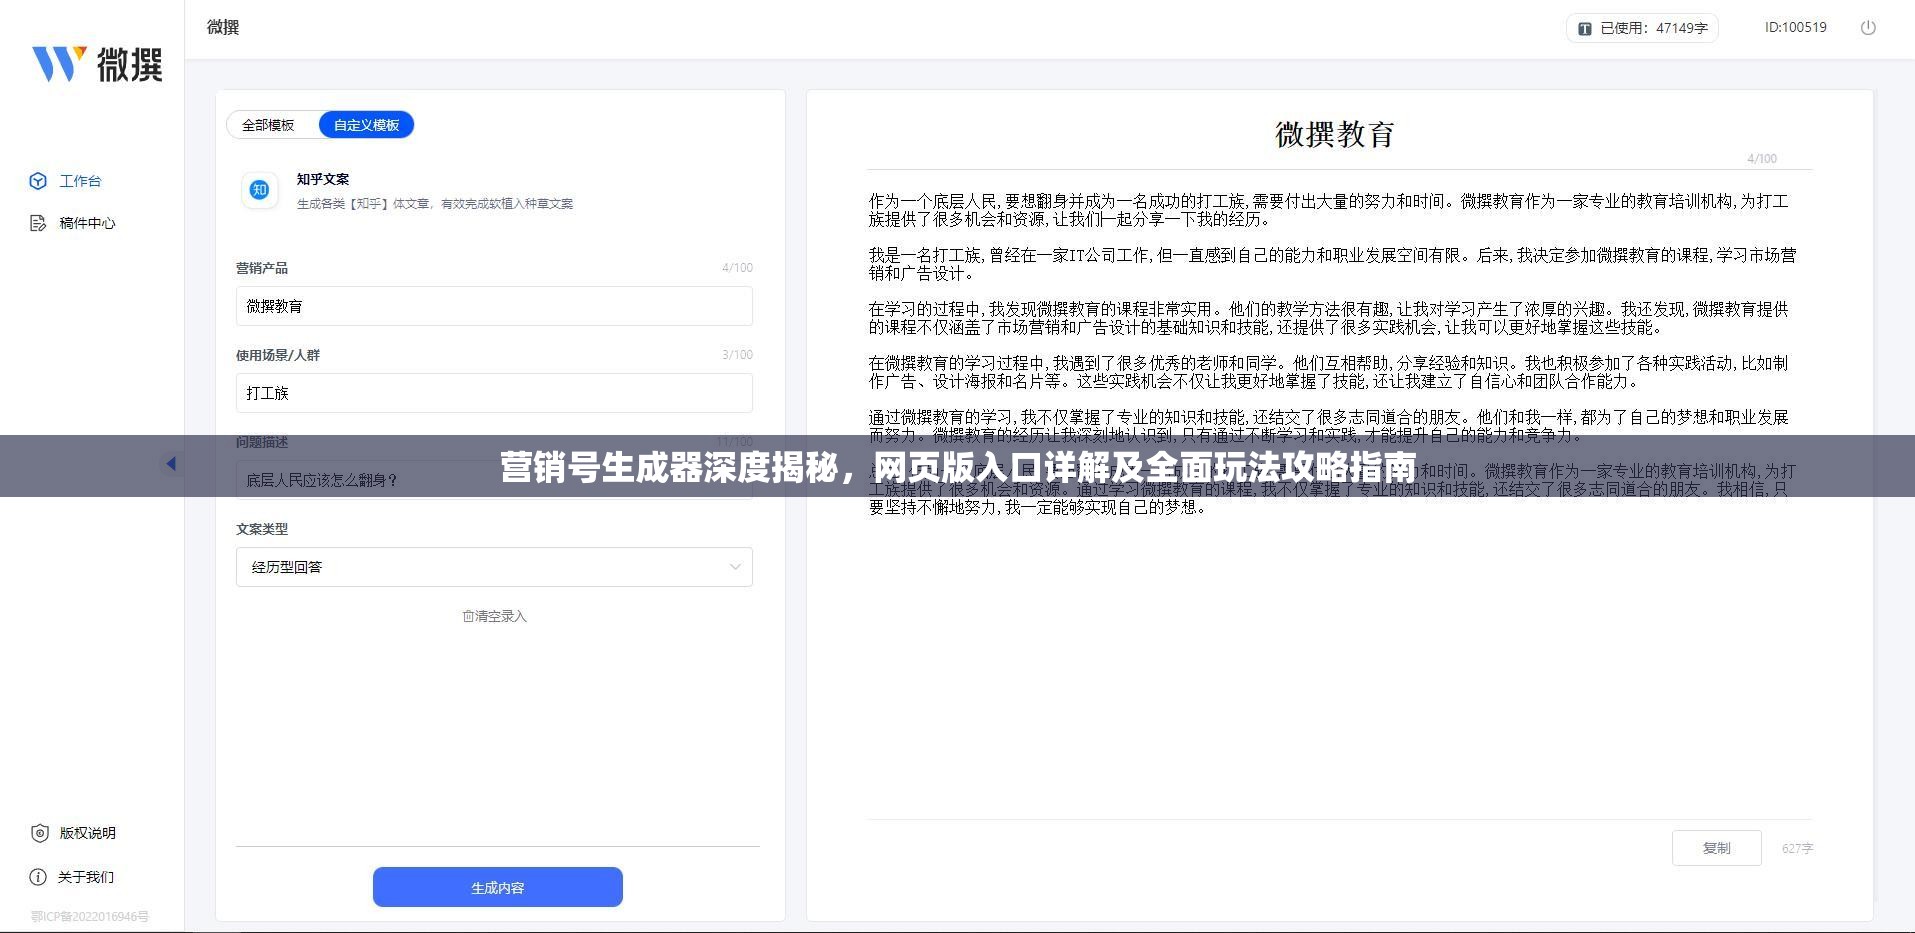Open 关于我们 about page via info icon
This screenshot has height=933, width=1915.
(39, 876)
